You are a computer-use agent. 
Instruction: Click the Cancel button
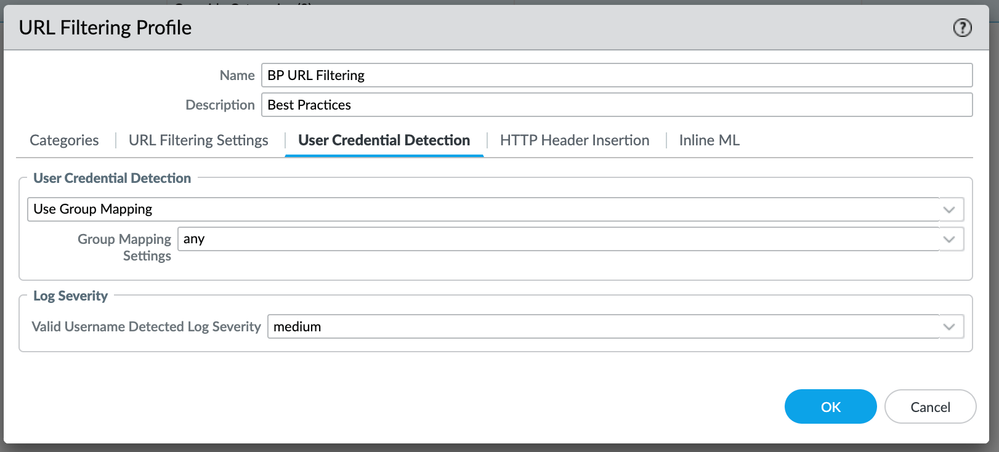pyautogui.click(x=930, y=407)
